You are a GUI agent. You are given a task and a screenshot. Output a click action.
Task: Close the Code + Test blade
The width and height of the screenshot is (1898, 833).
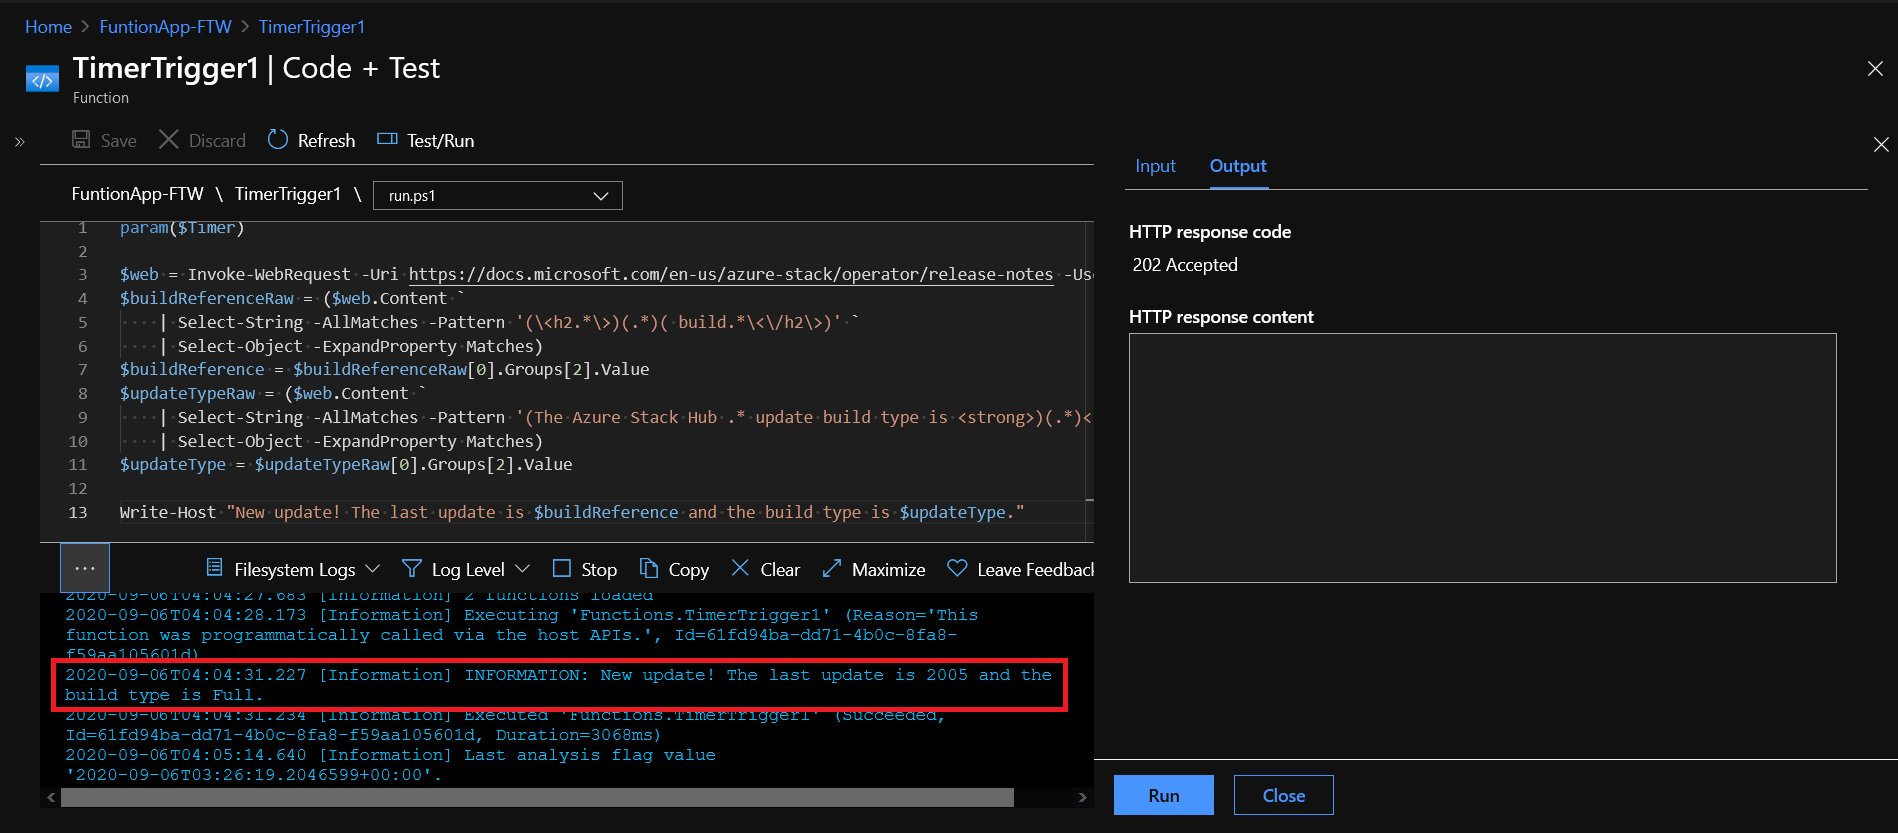(1875, 68)
